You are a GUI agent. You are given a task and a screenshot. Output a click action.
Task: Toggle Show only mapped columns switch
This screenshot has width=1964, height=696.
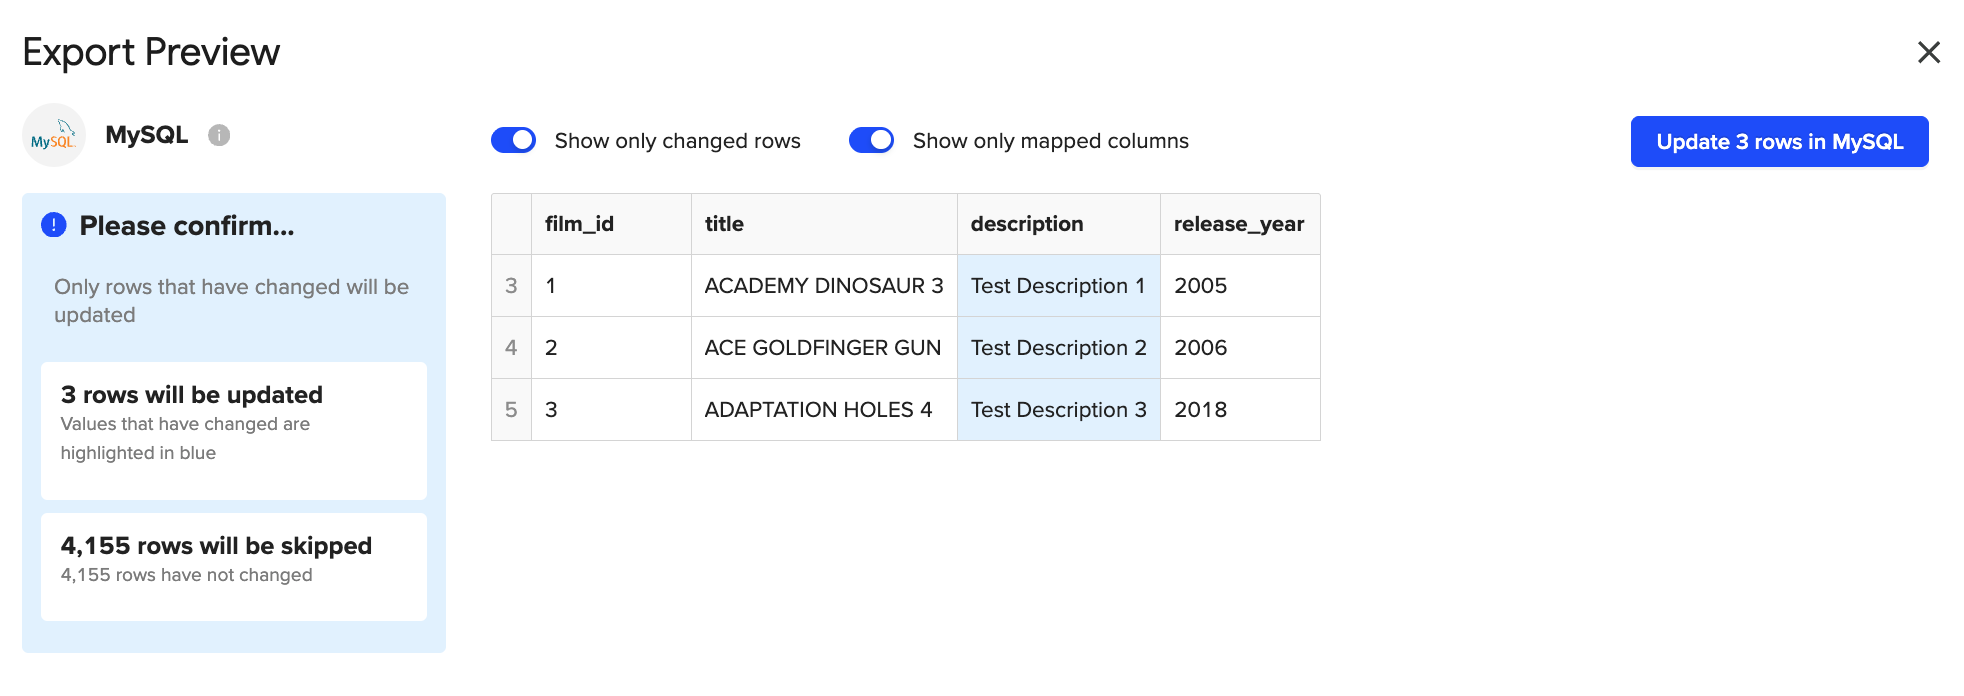871,141
